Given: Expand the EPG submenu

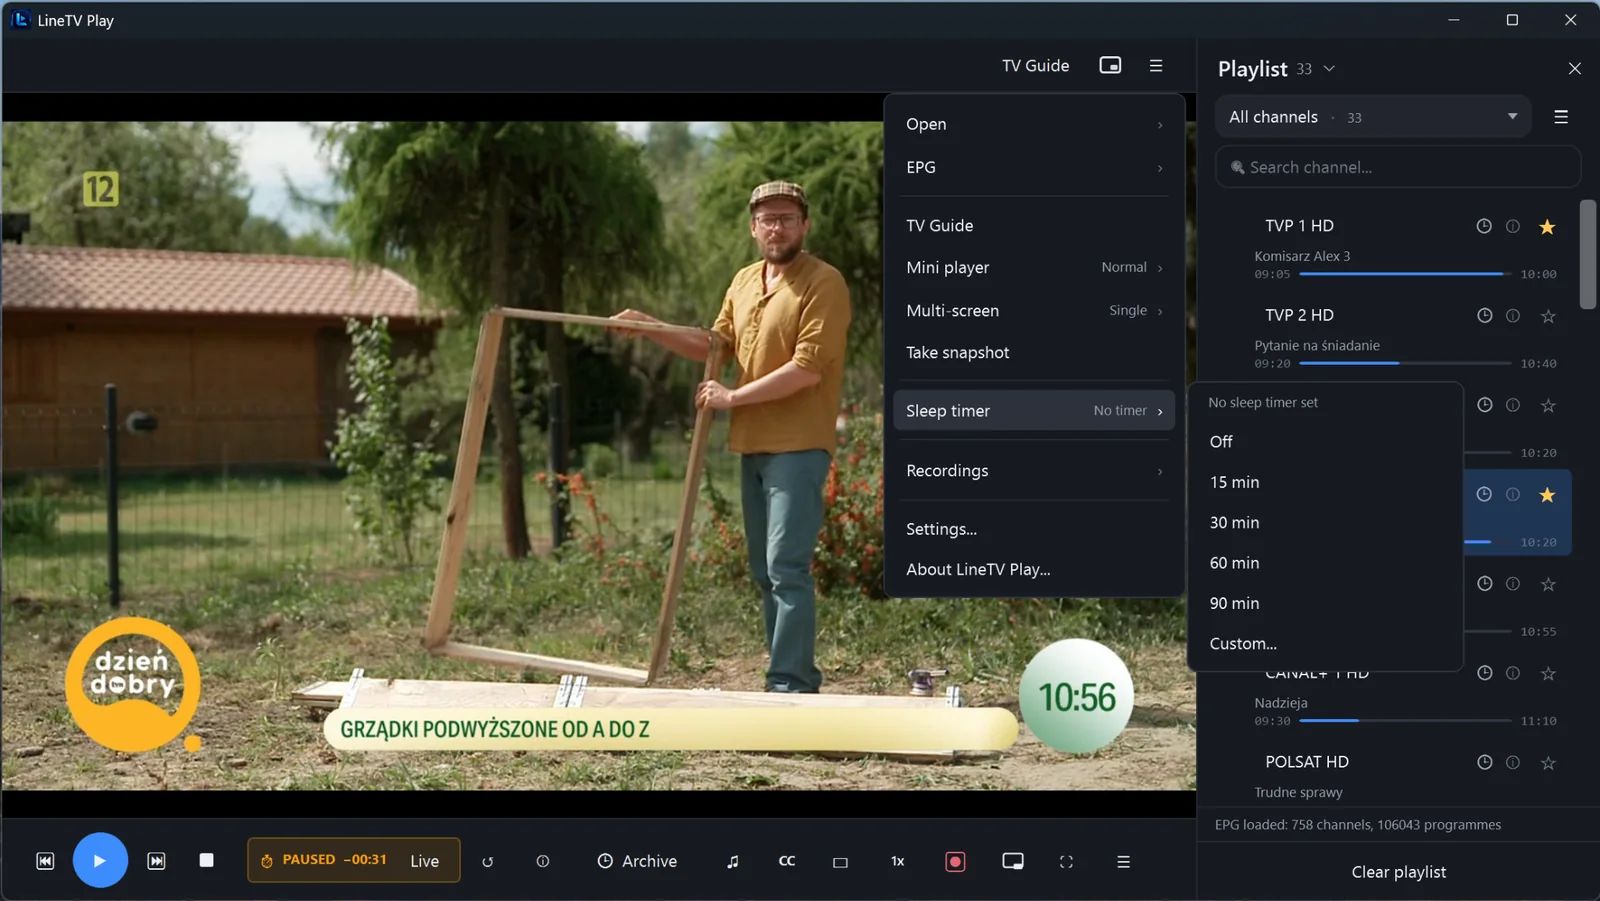Looking at the screenshot, I should click(1034, 167).
